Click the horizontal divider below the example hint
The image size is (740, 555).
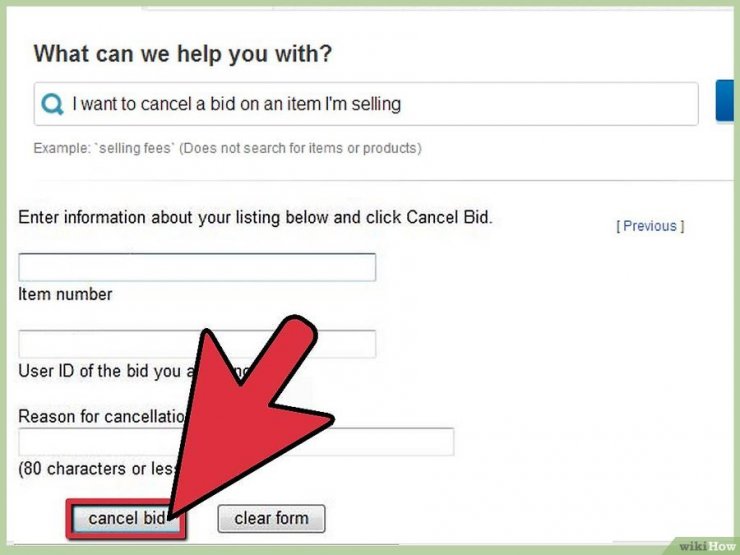point(370,180)
